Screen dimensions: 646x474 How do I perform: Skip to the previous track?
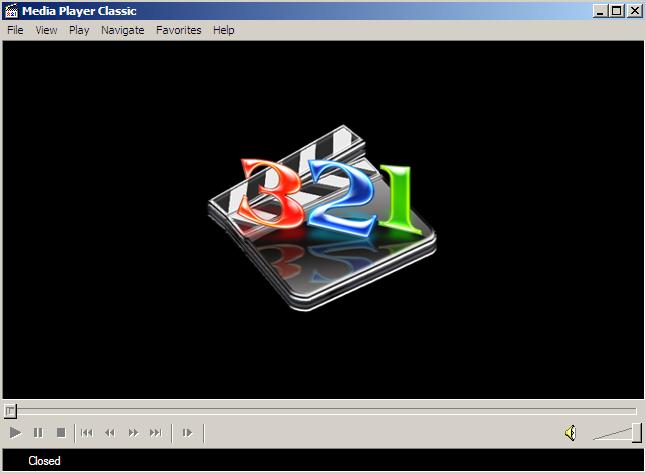tap(87, 433)
